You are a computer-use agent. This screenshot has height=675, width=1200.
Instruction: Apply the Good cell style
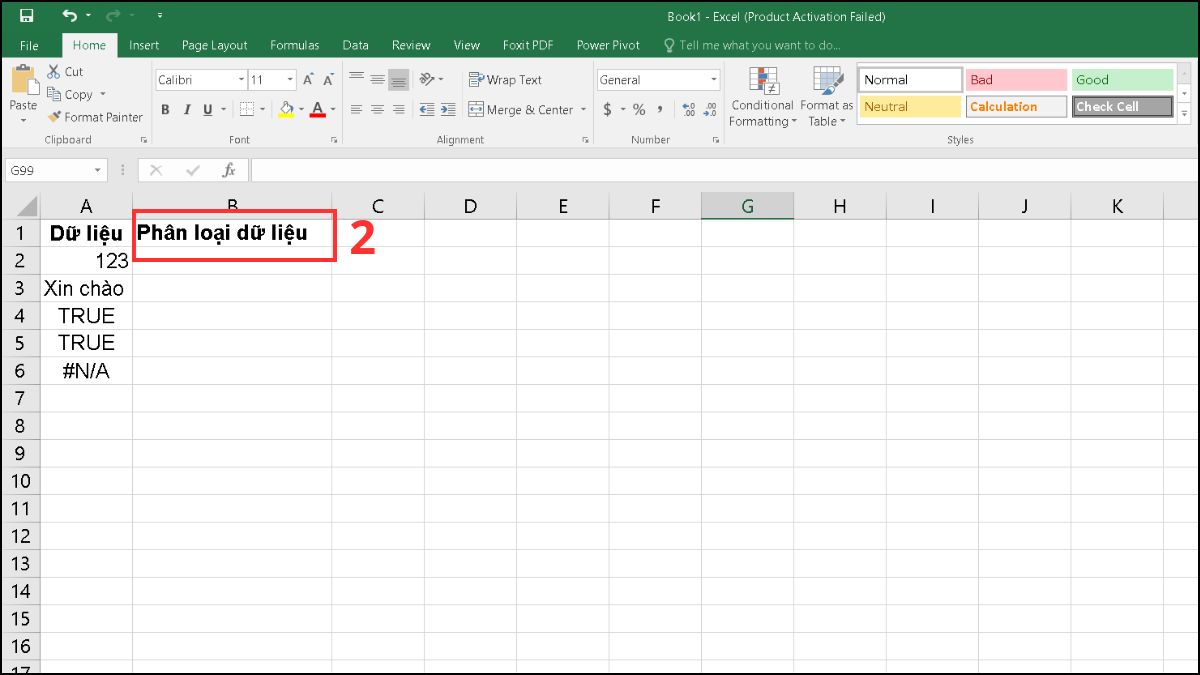pyautogui.click(x=1122, y=79)
